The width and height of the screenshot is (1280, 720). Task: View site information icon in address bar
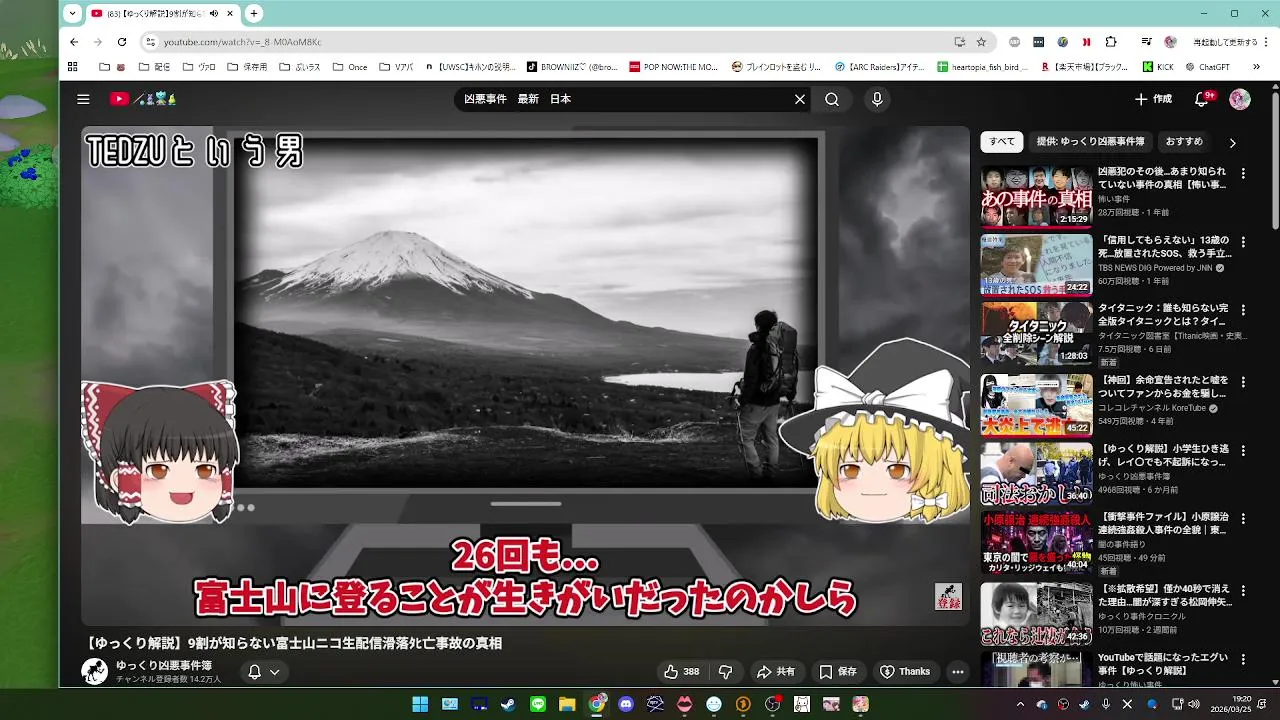[x=150, y=42]
